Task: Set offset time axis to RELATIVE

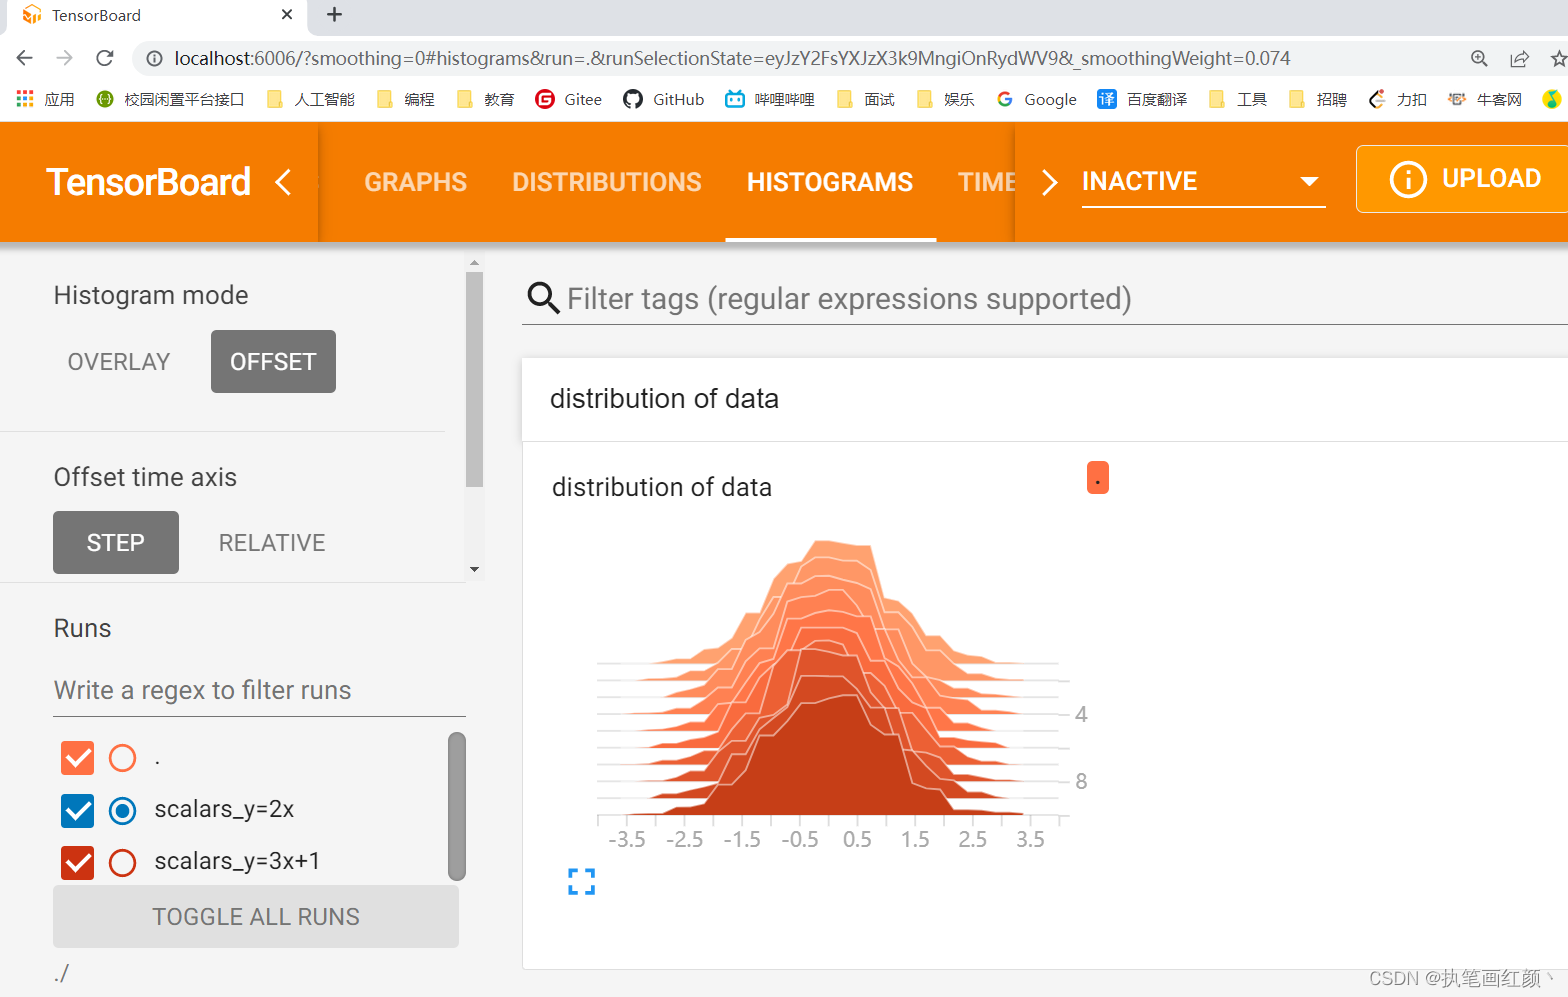Action: click(x=272, y=543)
